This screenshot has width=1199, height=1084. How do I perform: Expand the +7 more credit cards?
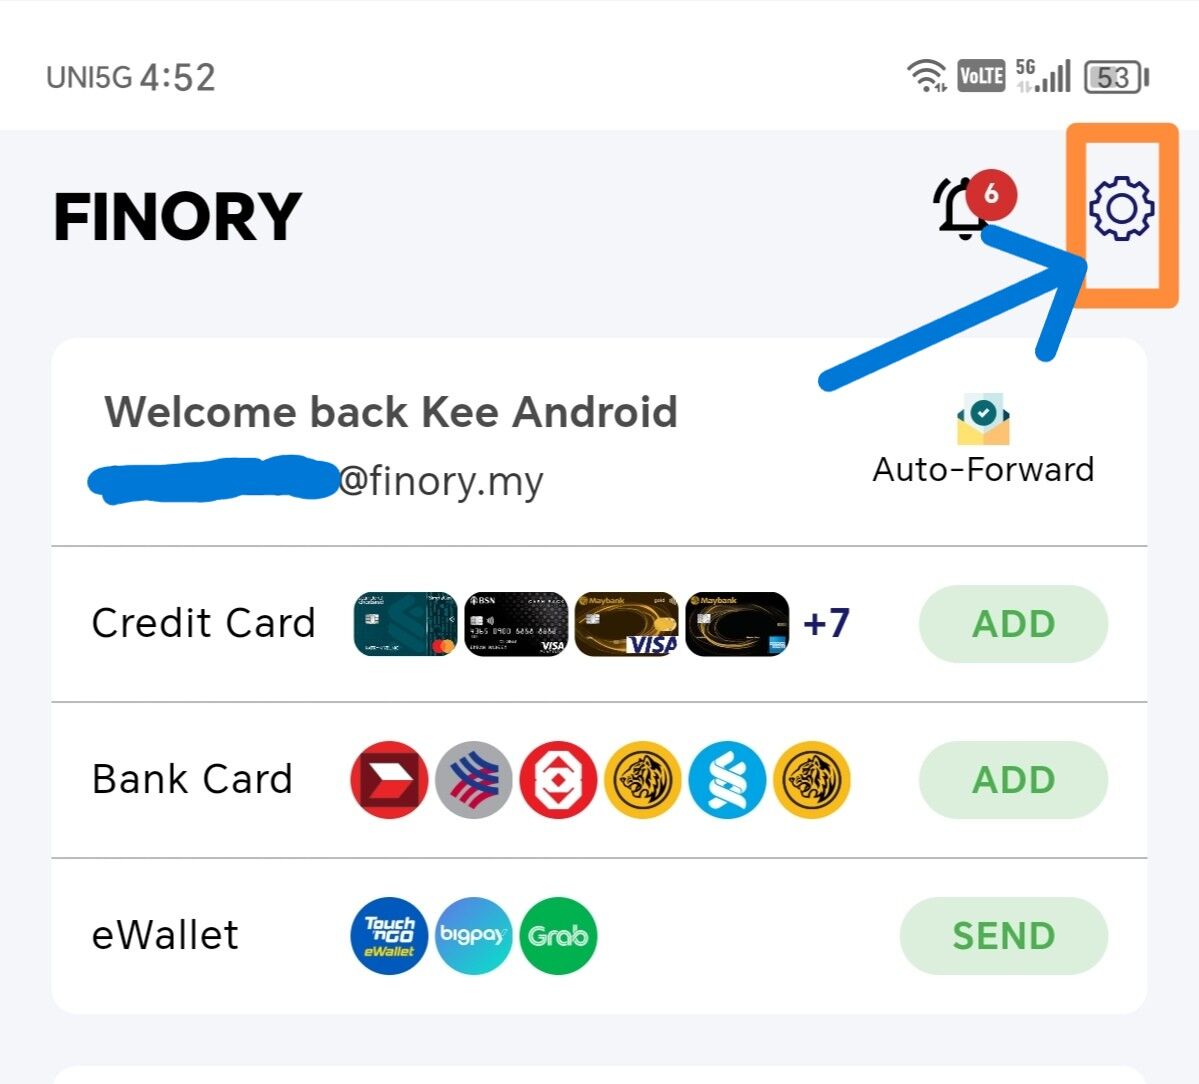tap(826, 623)
